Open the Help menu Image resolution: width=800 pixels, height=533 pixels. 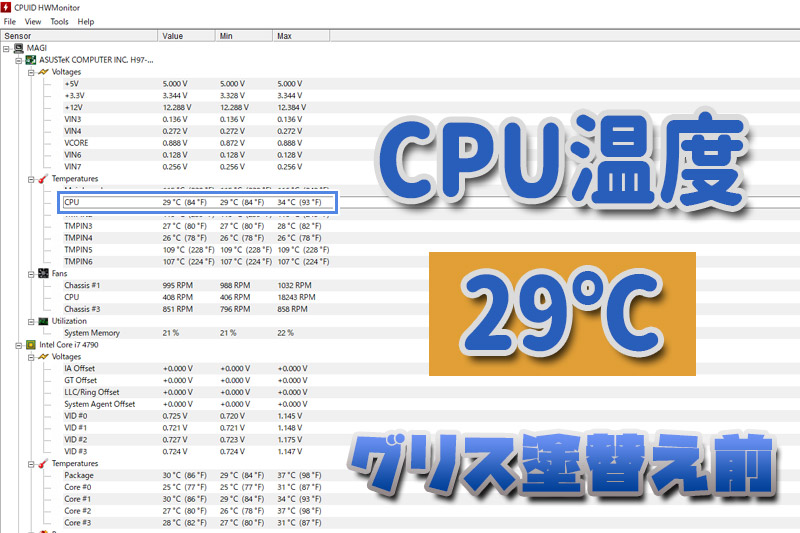[86, 21]
